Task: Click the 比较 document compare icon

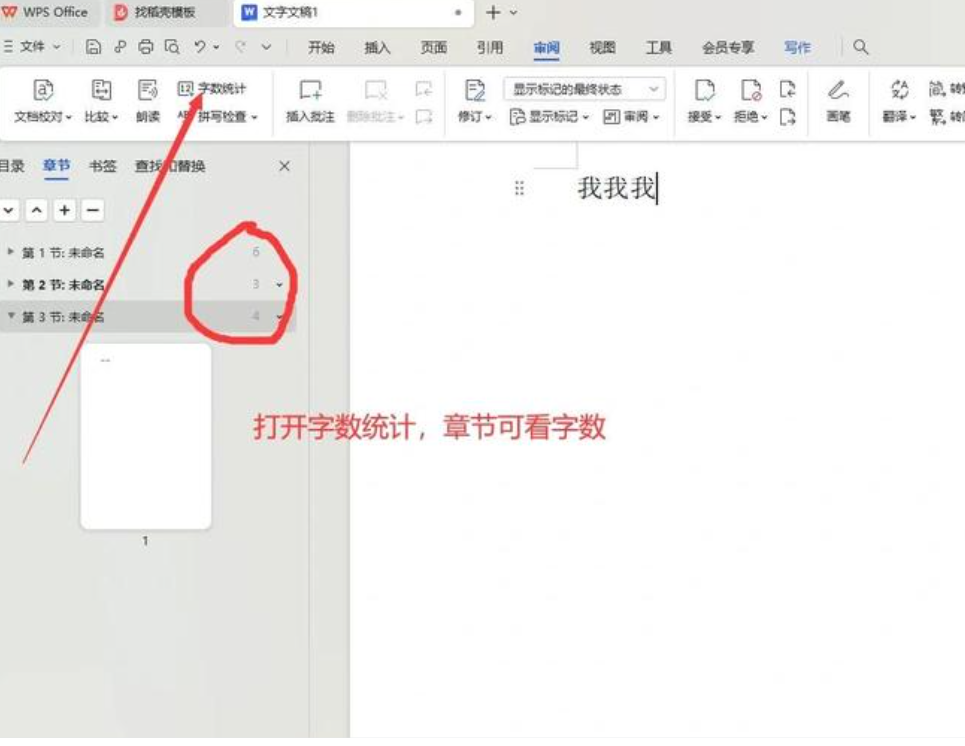Action: pos(101,91)
